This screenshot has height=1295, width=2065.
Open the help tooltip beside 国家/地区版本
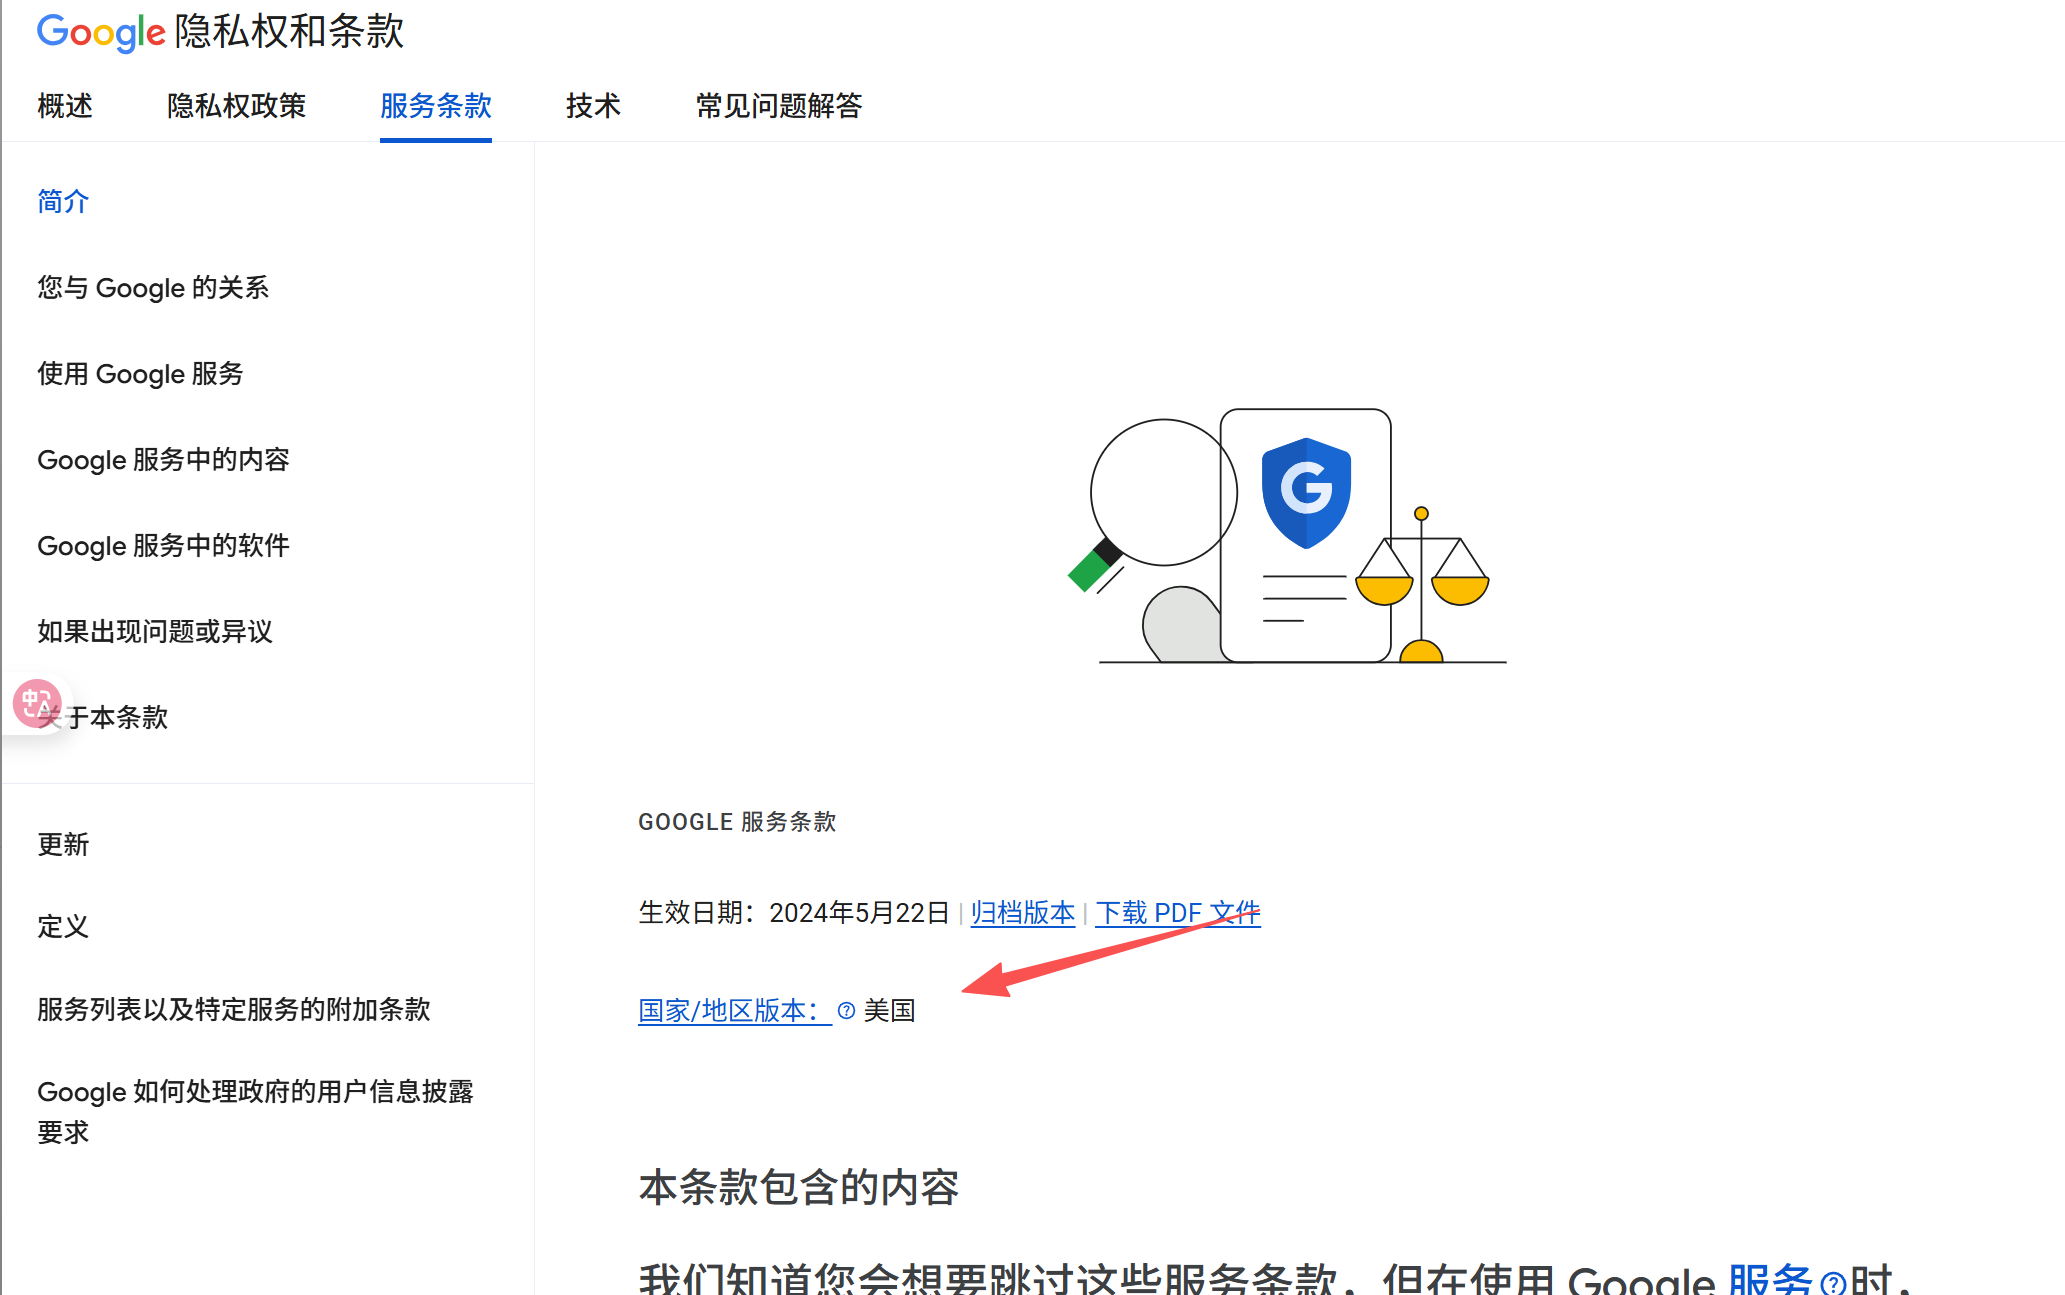(845, 1011)
